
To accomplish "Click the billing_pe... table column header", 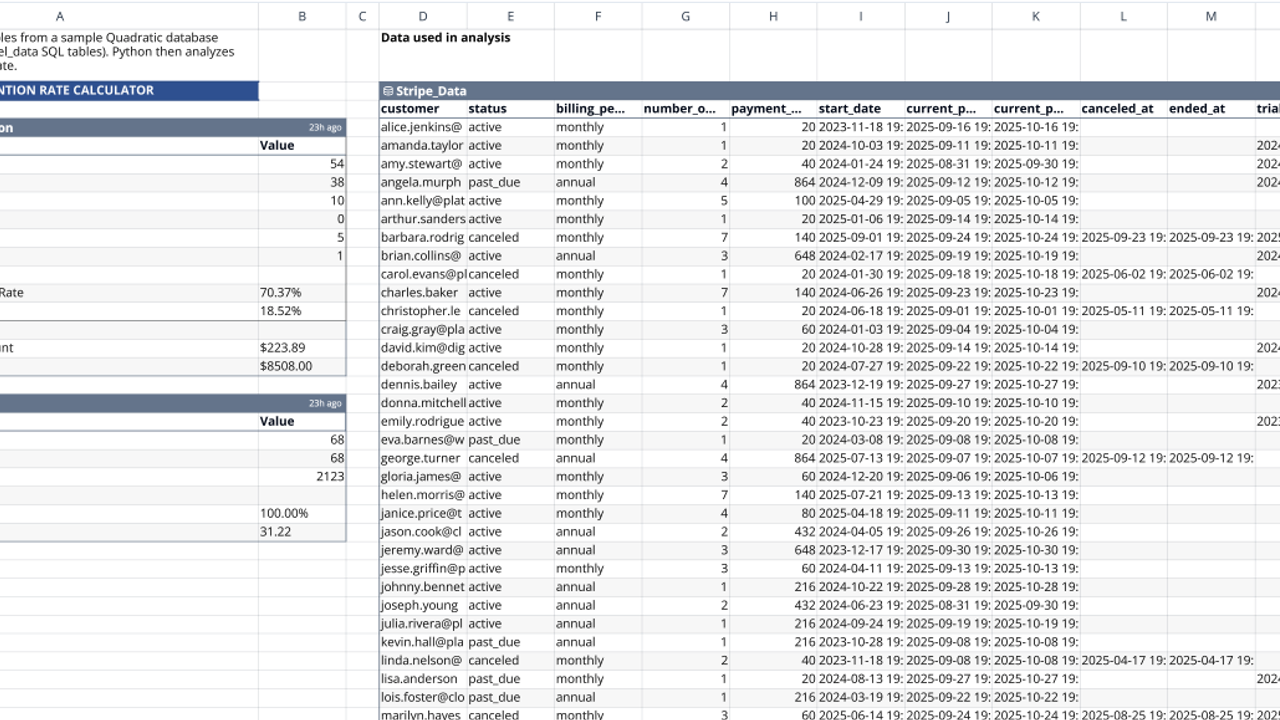I will click(598, 109).
